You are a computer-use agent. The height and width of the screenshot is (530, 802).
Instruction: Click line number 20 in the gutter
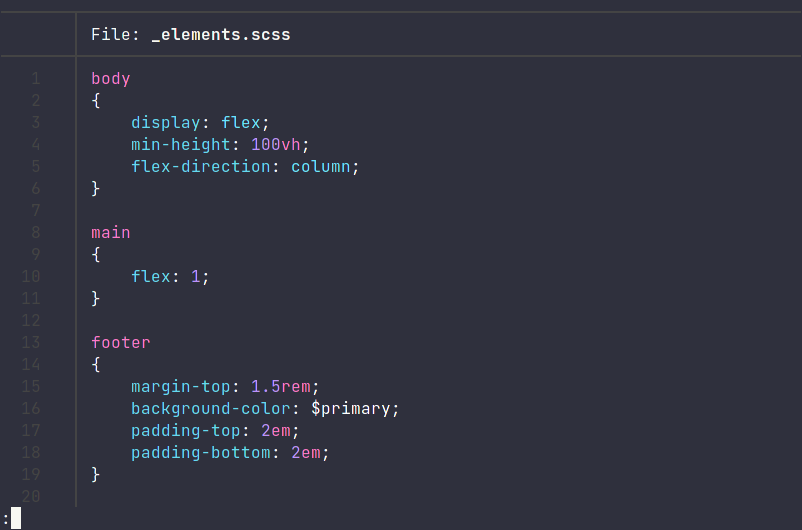tap(31, 496)
